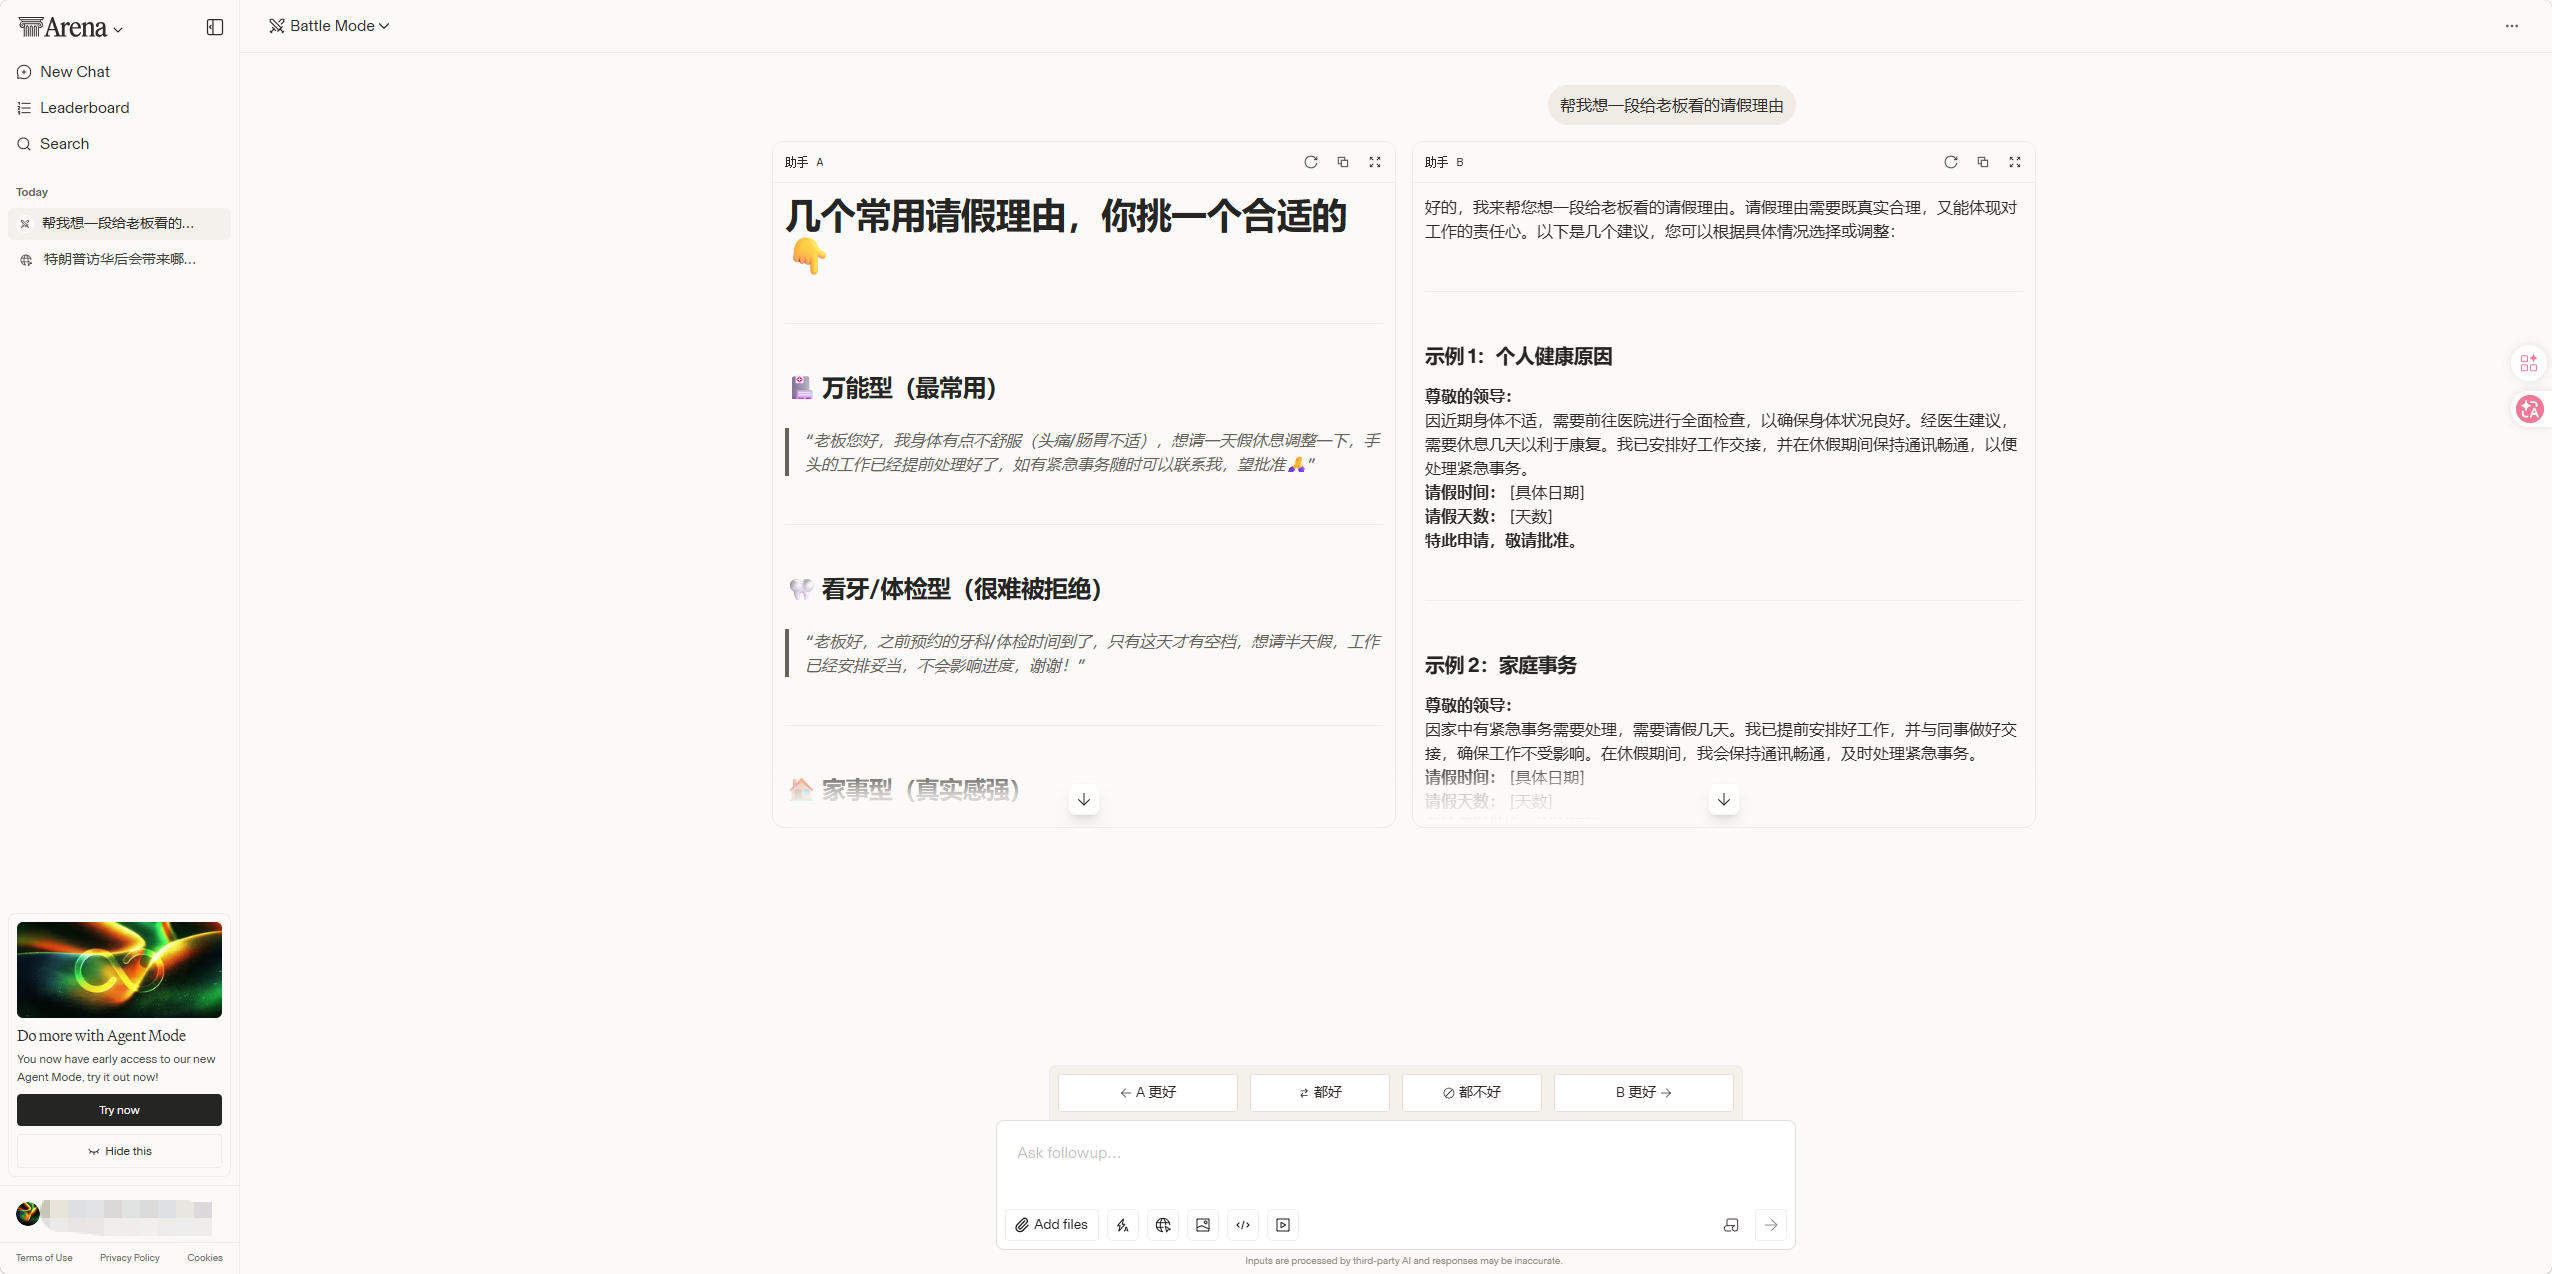Vote "A 更好"
The width and height of the screenshot is (2552, 1274).
pyautogui.click(x=1147, y=1092)
